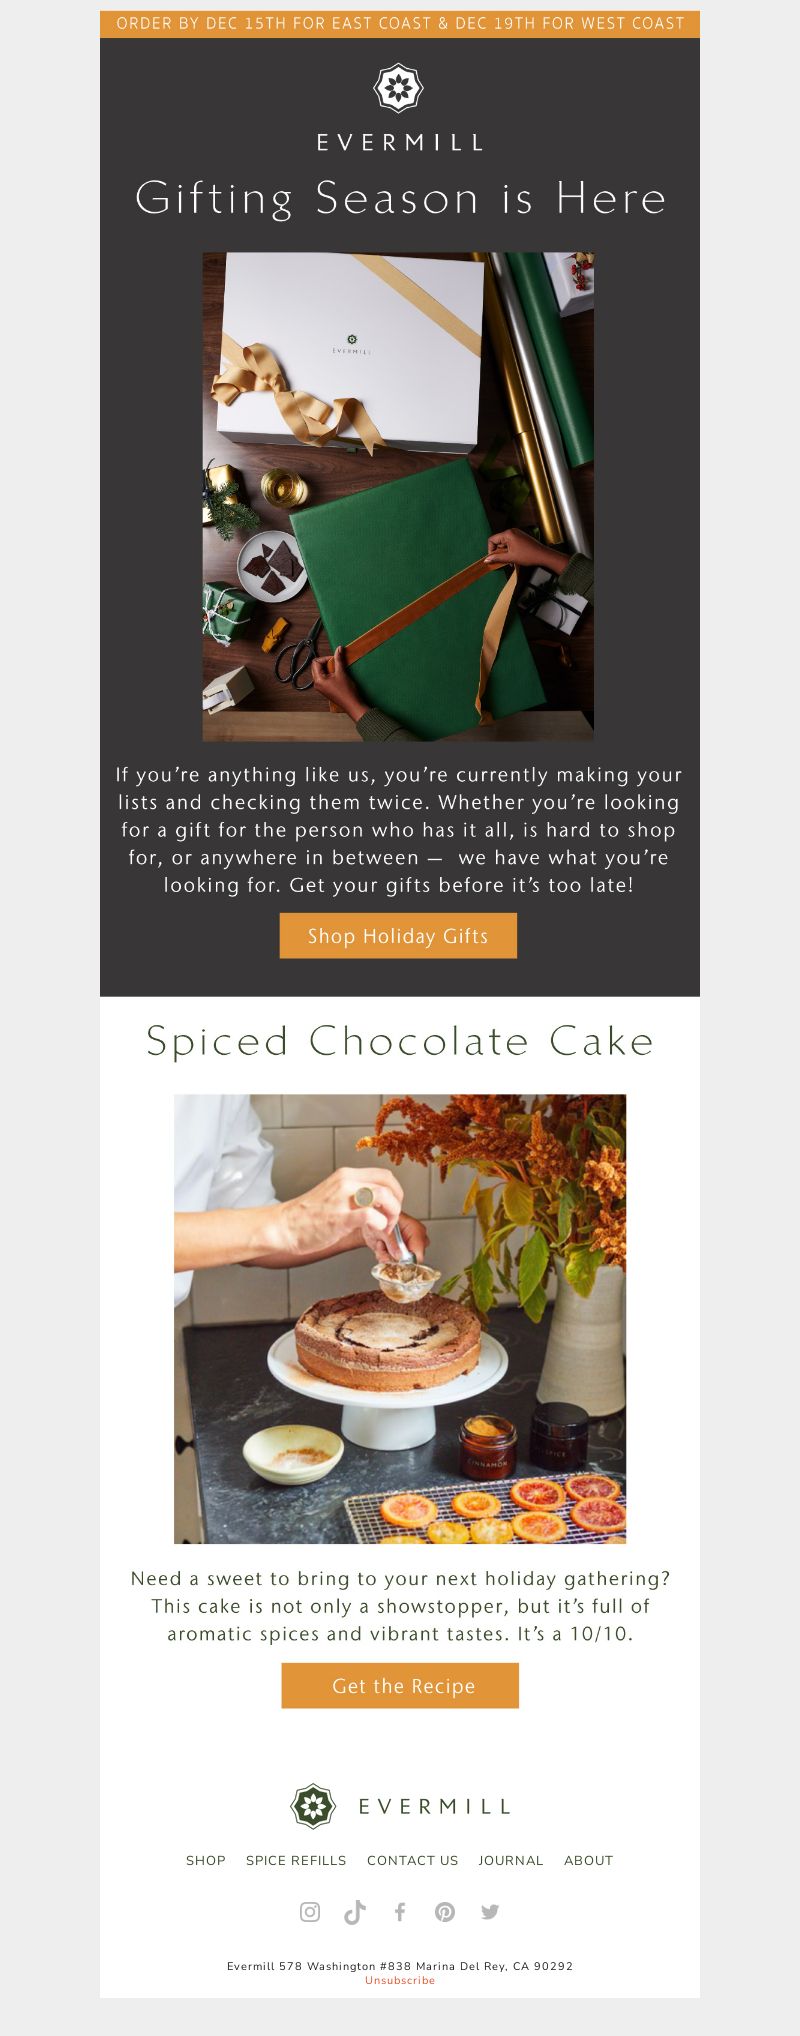Open the TikTok social icon

(x=355, y=1912)
